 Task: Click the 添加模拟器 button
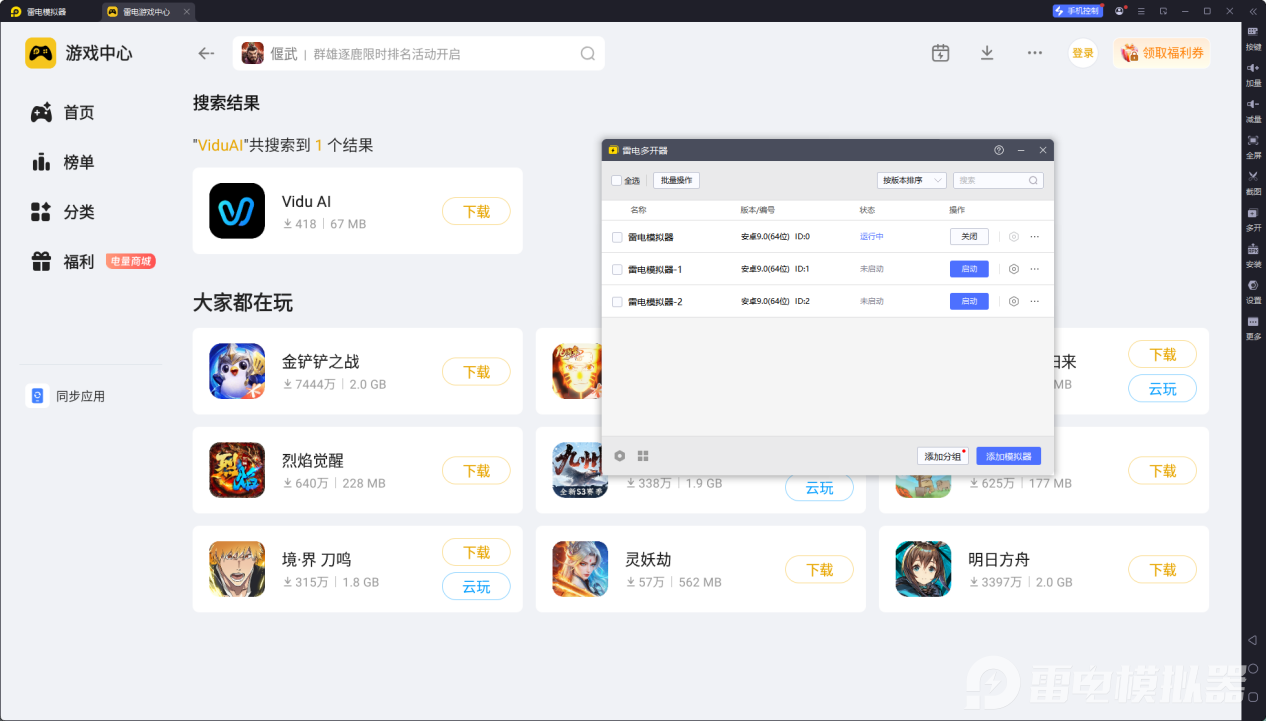point(1009,456)
